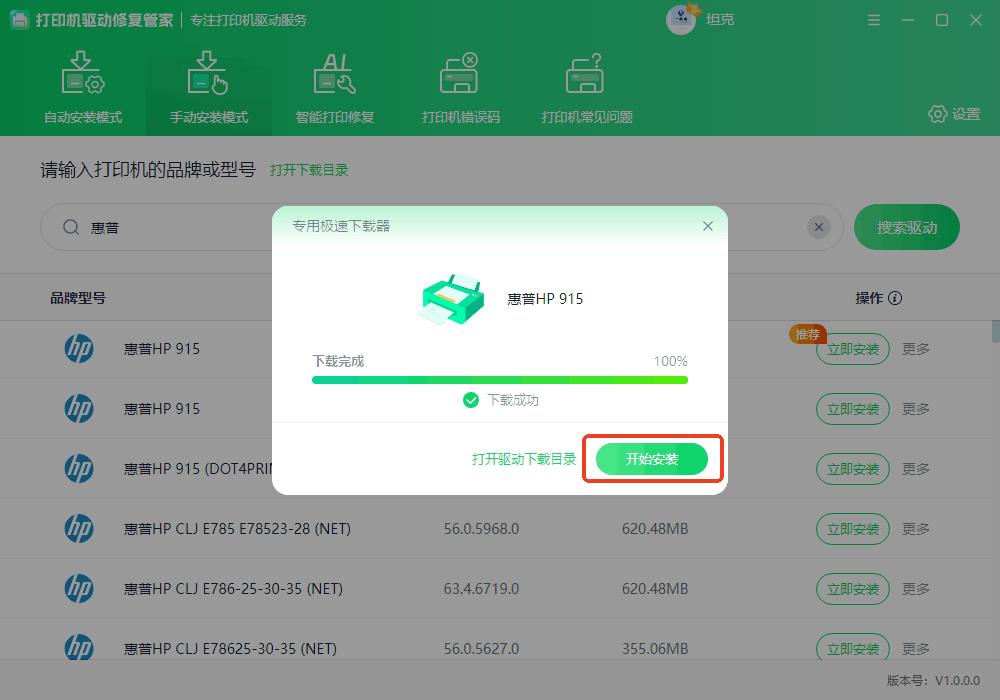The image size is (1000, 700).
Task: Open the 设置 gear icon
Action: [937, 114]
